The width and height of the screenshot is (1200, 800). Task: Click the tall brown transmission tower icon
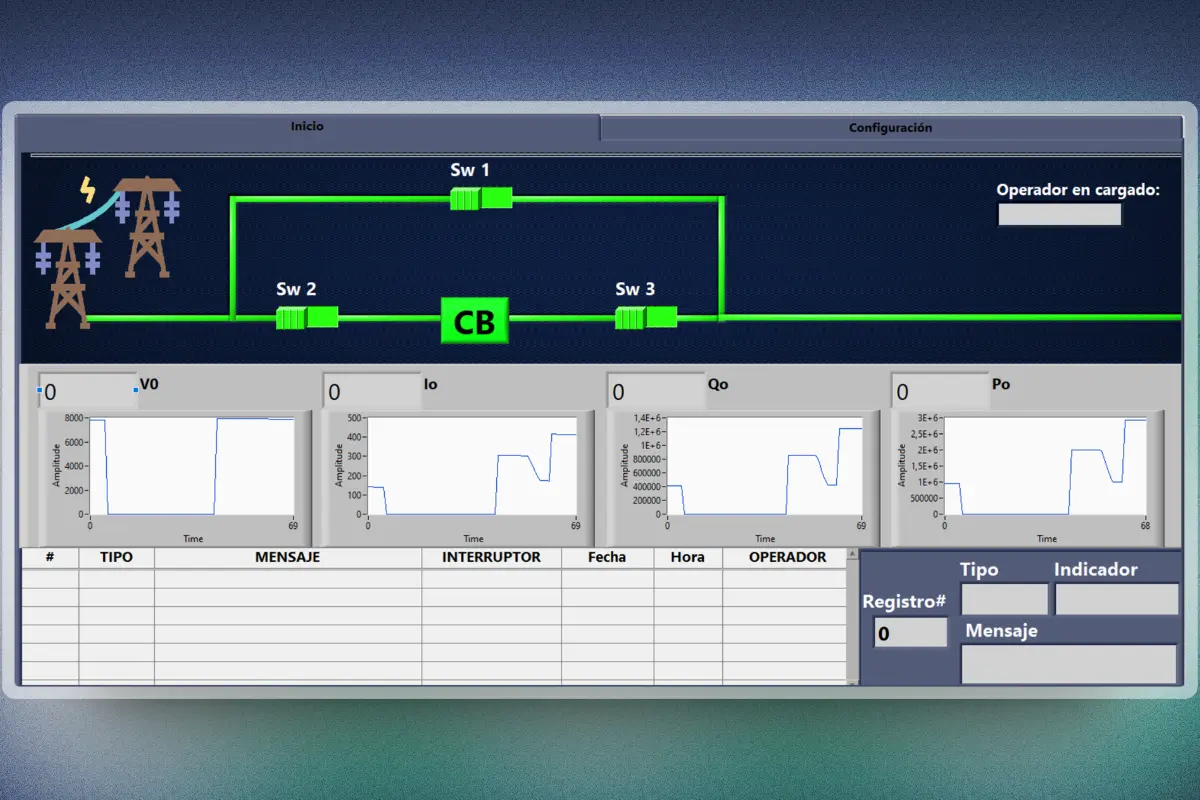click(148, 230)
